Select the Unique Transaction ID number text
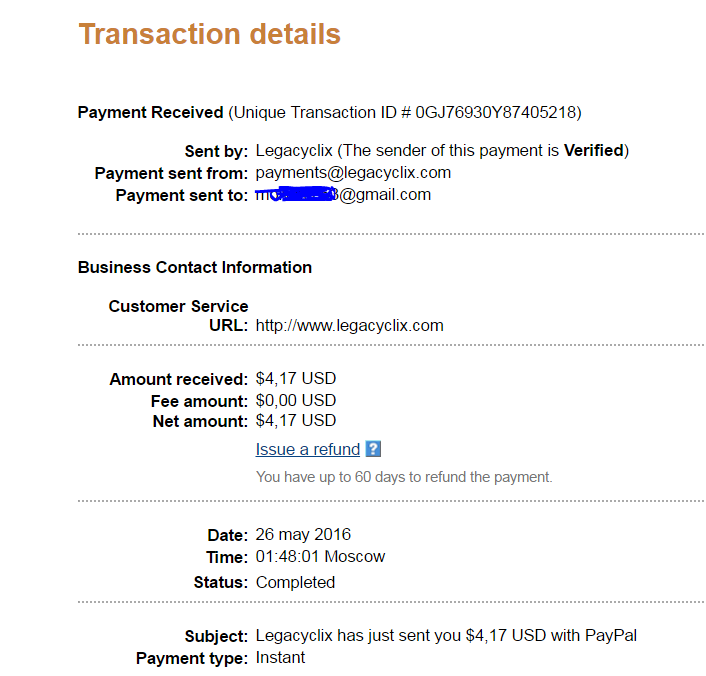706x676 pixels. [495, 112]
